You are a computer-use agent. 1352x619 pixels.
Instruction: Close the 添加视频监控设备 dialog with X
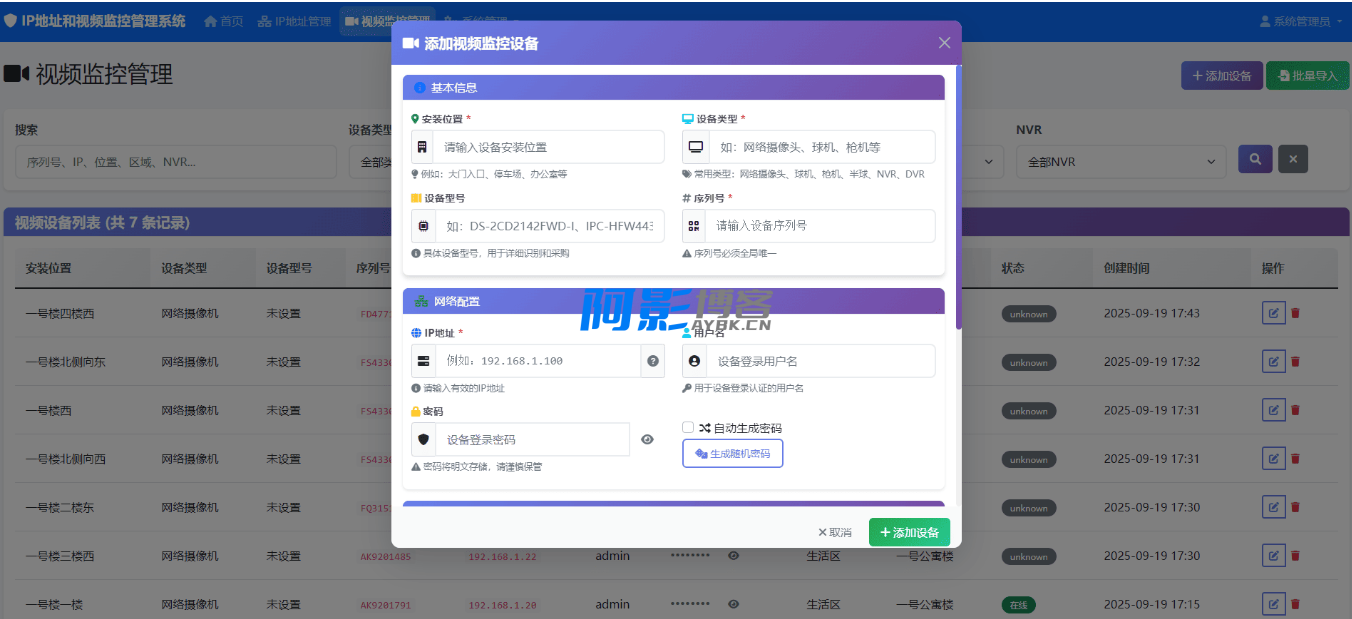tap(944, 43)
